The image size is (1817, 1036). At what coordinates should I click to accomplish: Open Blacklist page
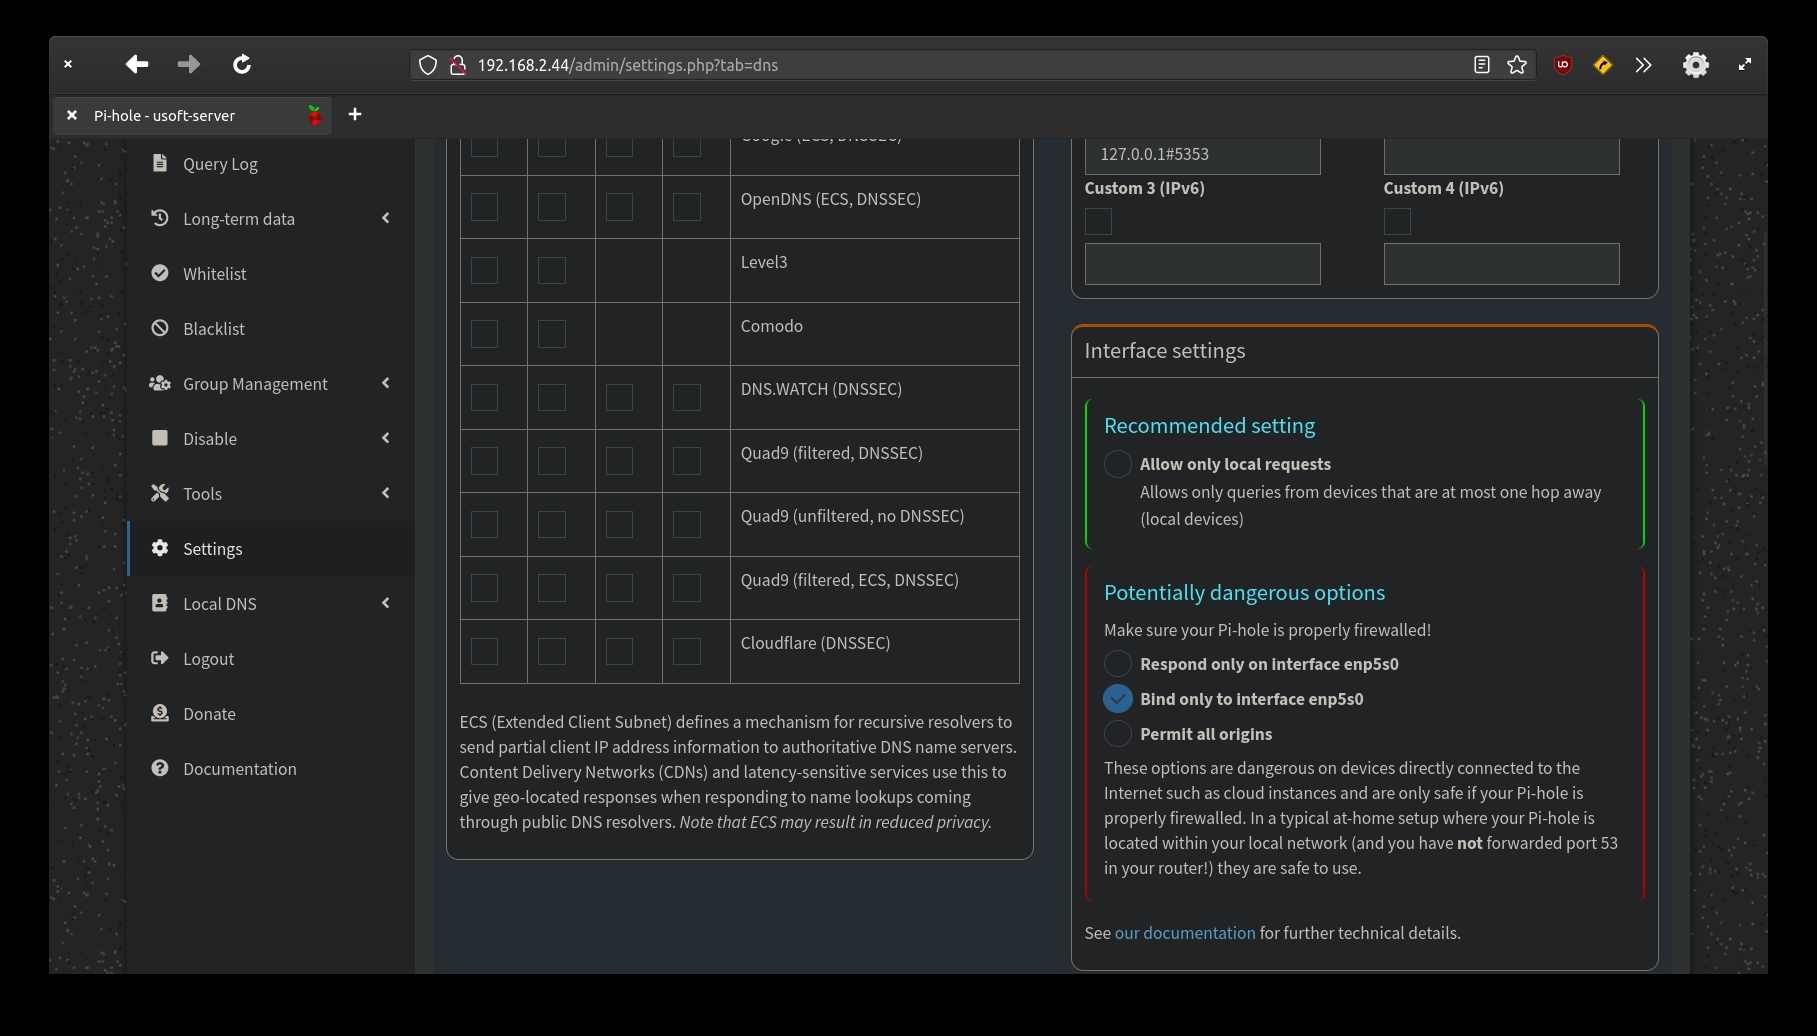pyautogui.click(x=271, y=328)
